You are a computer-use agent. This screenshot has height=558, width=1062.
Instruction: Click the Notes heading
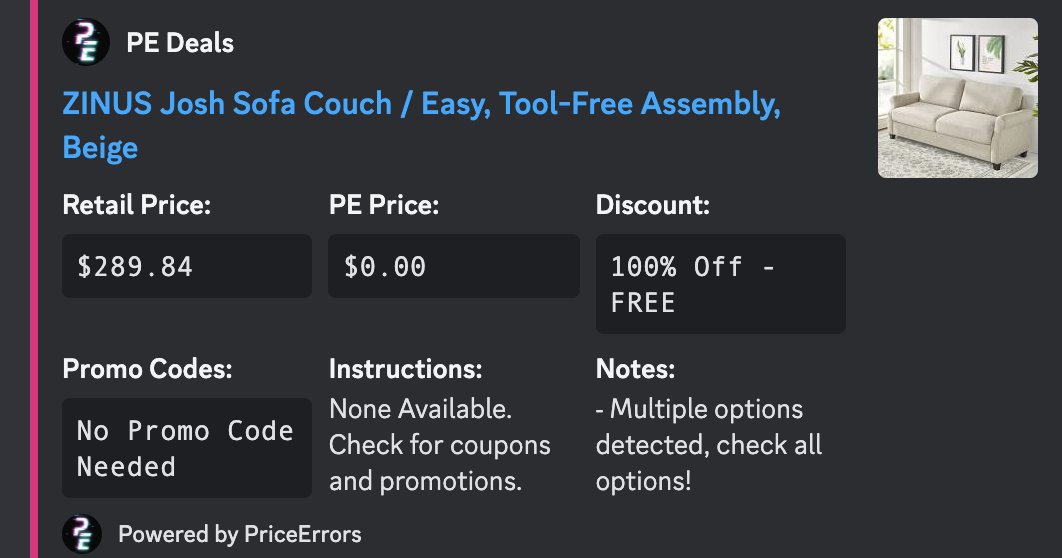click(635, 369)
